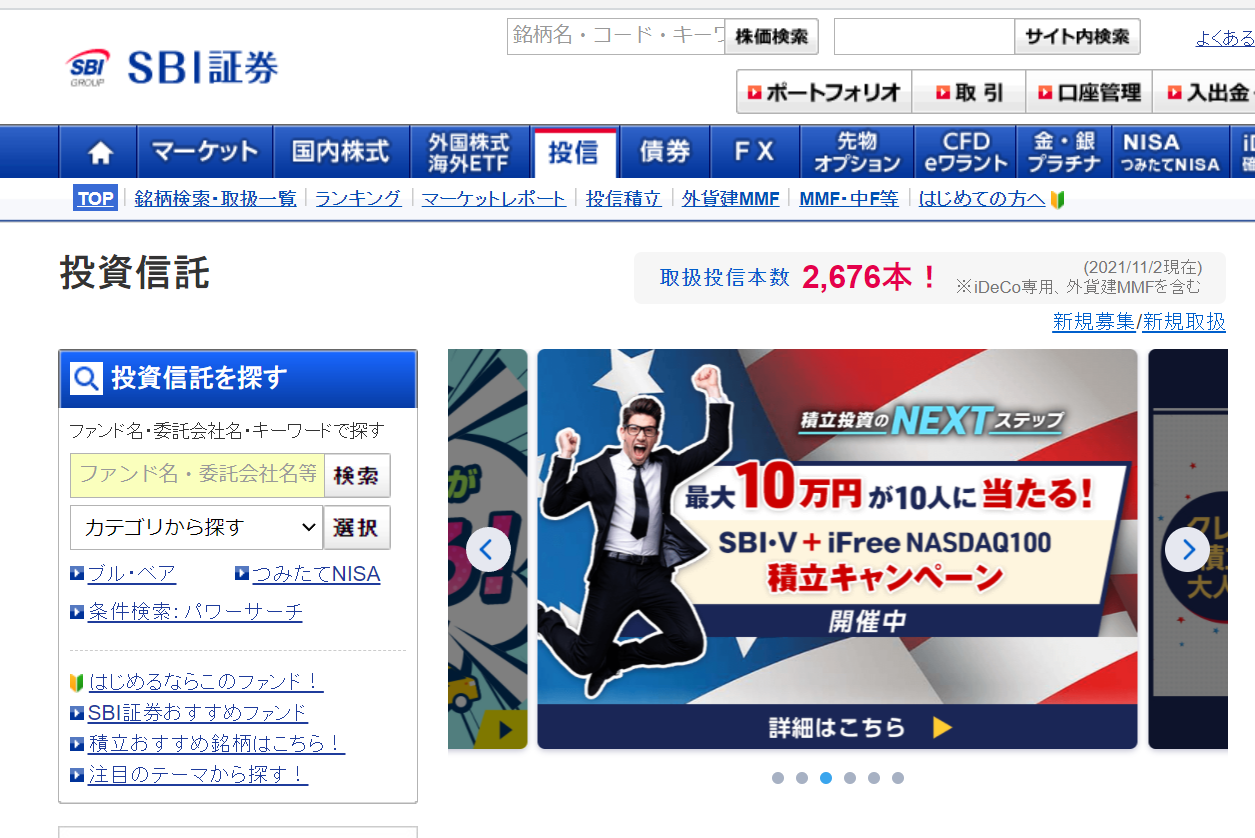This screenshot has width=1255, height=838.
Task: Focus the ファンド名・委託会社名 search field
Action: click(197, 475)
